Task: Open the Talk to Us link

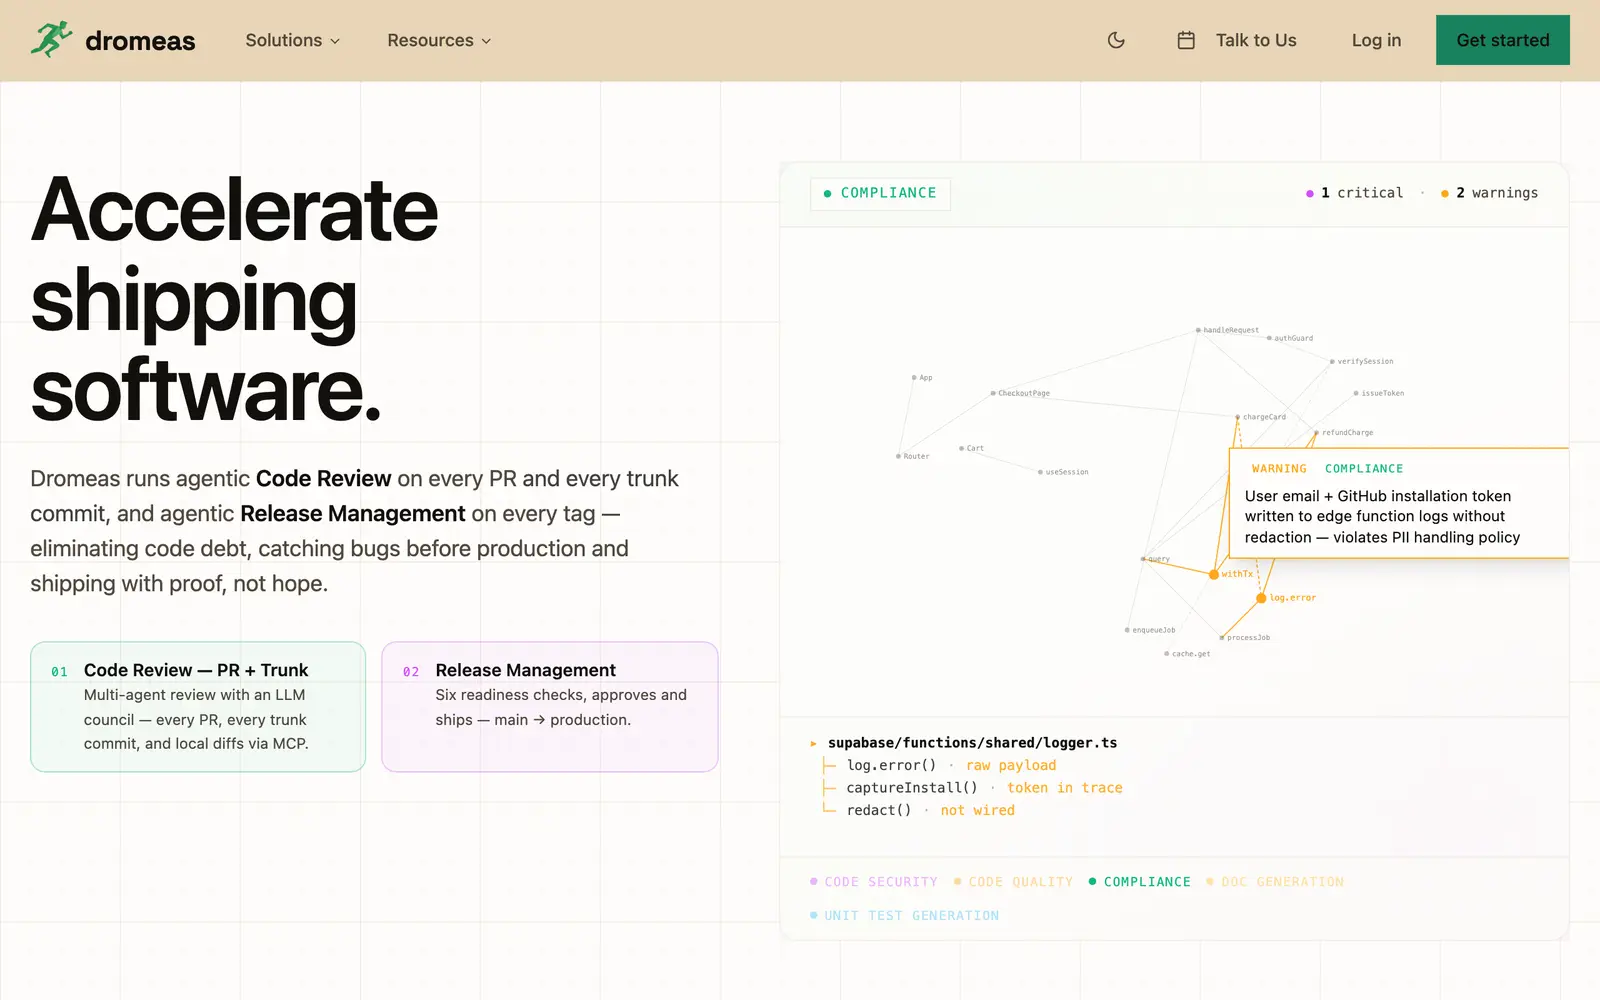Action: point(1256,40)
